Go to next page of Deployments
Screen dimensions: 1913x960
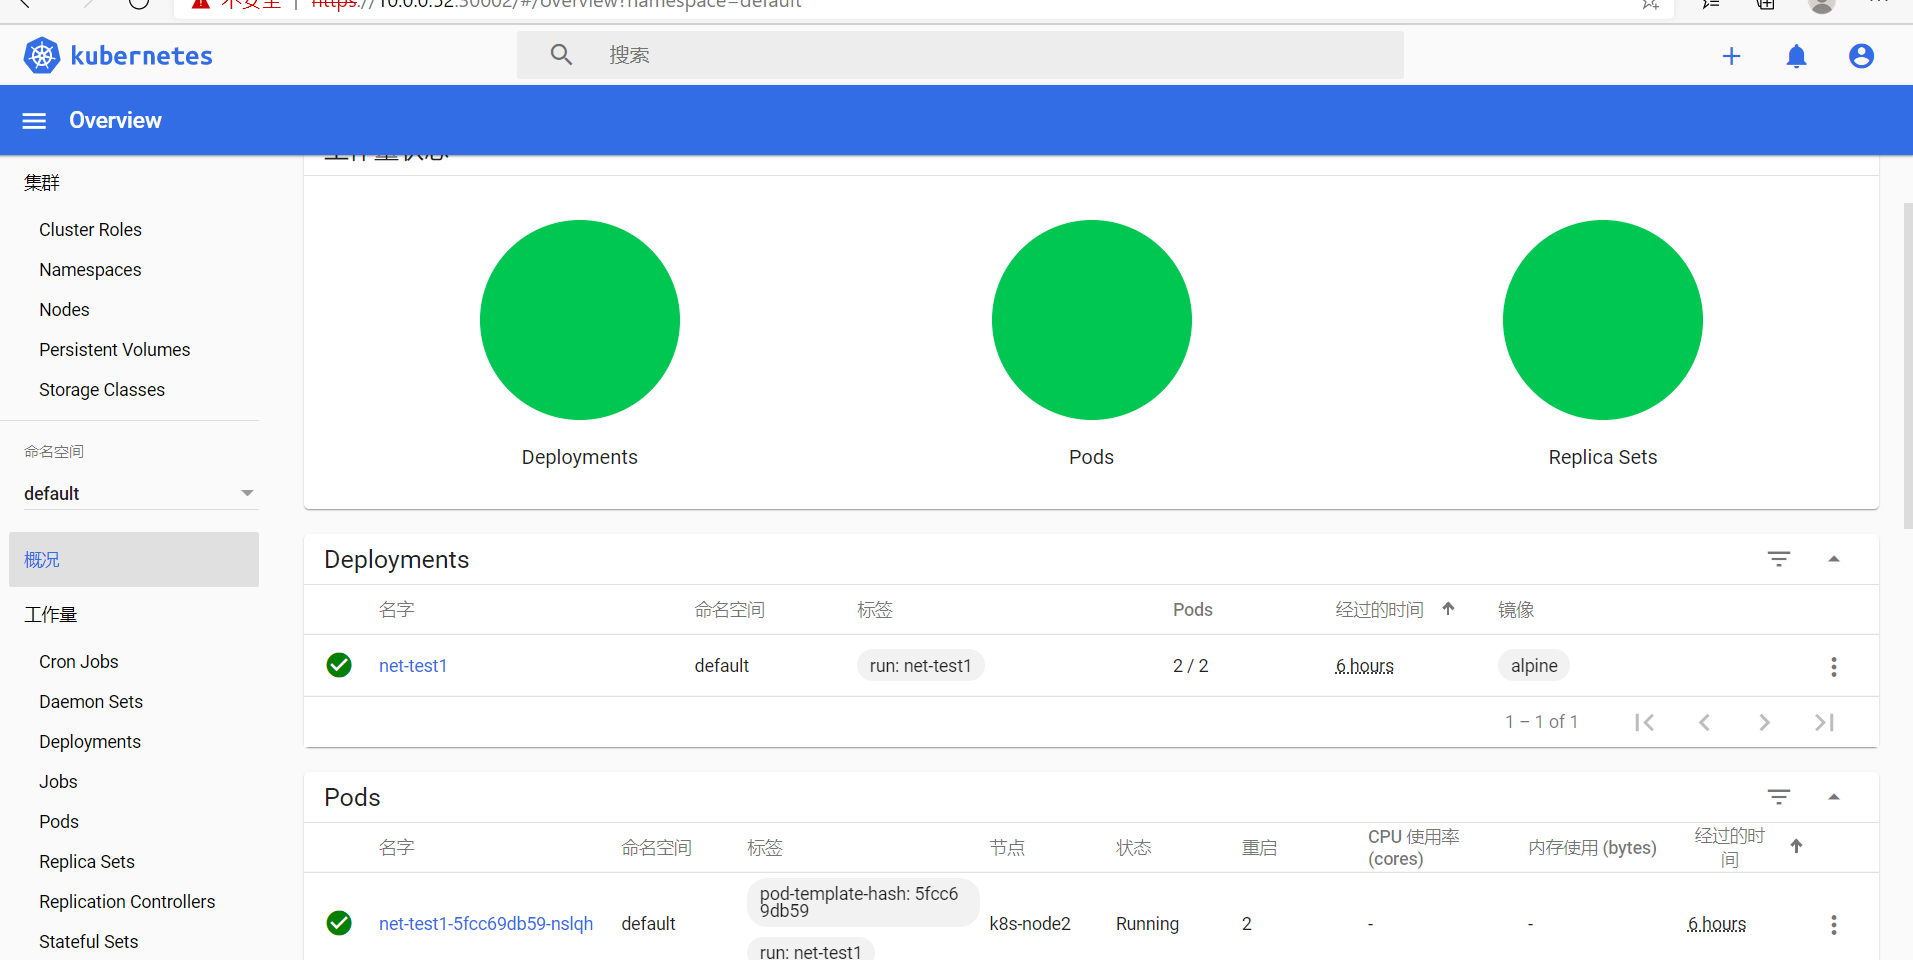(x=1764, y=722)
